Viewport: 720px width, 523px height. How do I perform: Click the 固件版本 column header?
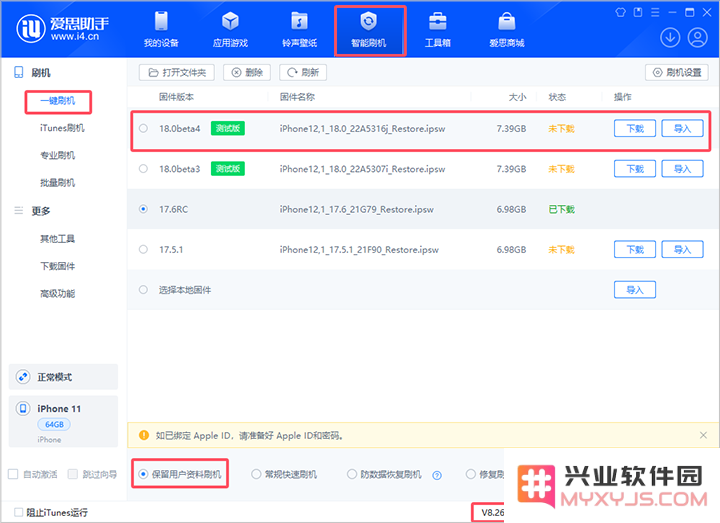coord(176,97)
